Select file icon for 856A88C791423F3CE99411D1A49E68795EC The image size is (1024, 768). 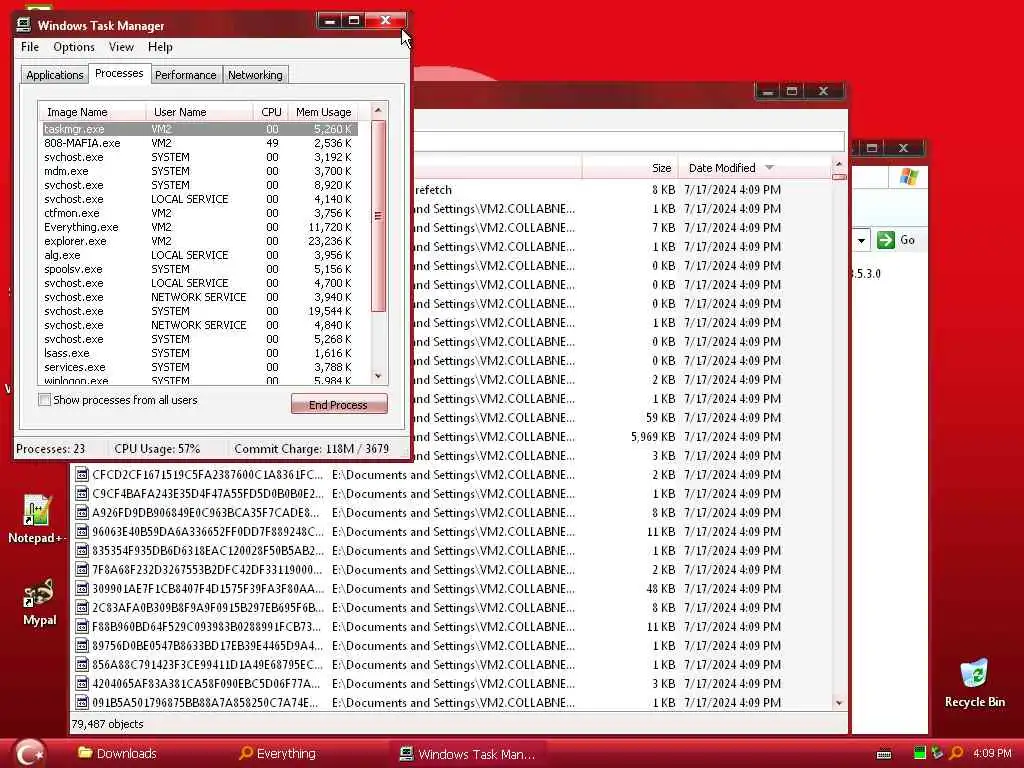click(82, 664)
